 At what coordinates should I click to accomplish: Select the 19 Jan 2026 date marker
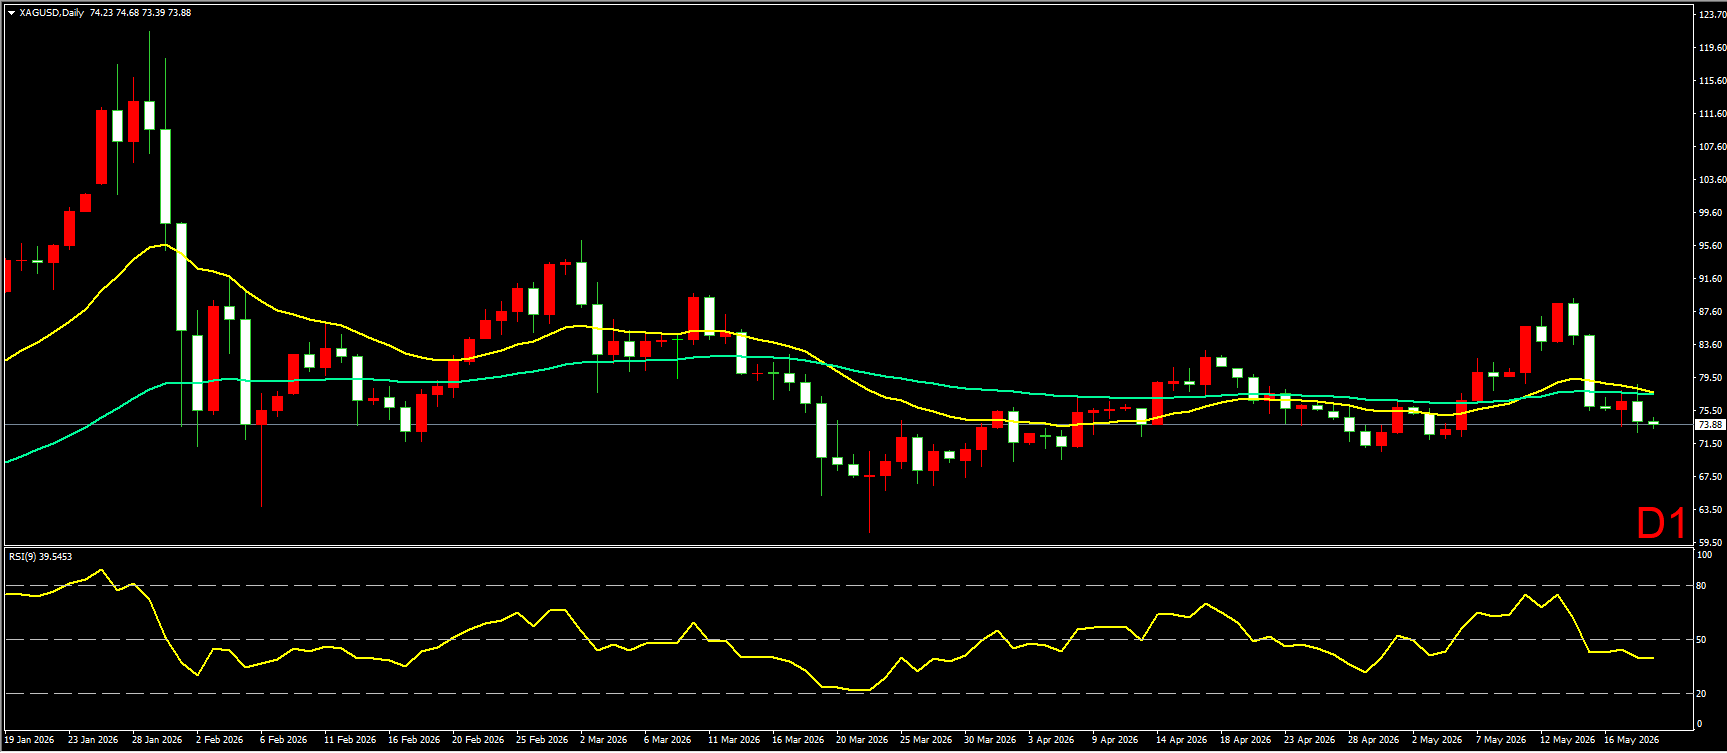click(29, 740)
